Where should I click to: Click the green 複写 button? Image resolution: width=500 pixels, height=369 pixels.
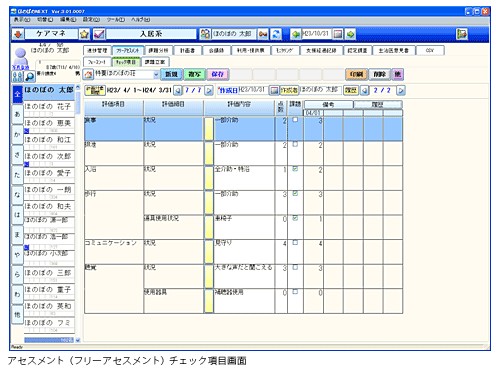pos(194,74)
